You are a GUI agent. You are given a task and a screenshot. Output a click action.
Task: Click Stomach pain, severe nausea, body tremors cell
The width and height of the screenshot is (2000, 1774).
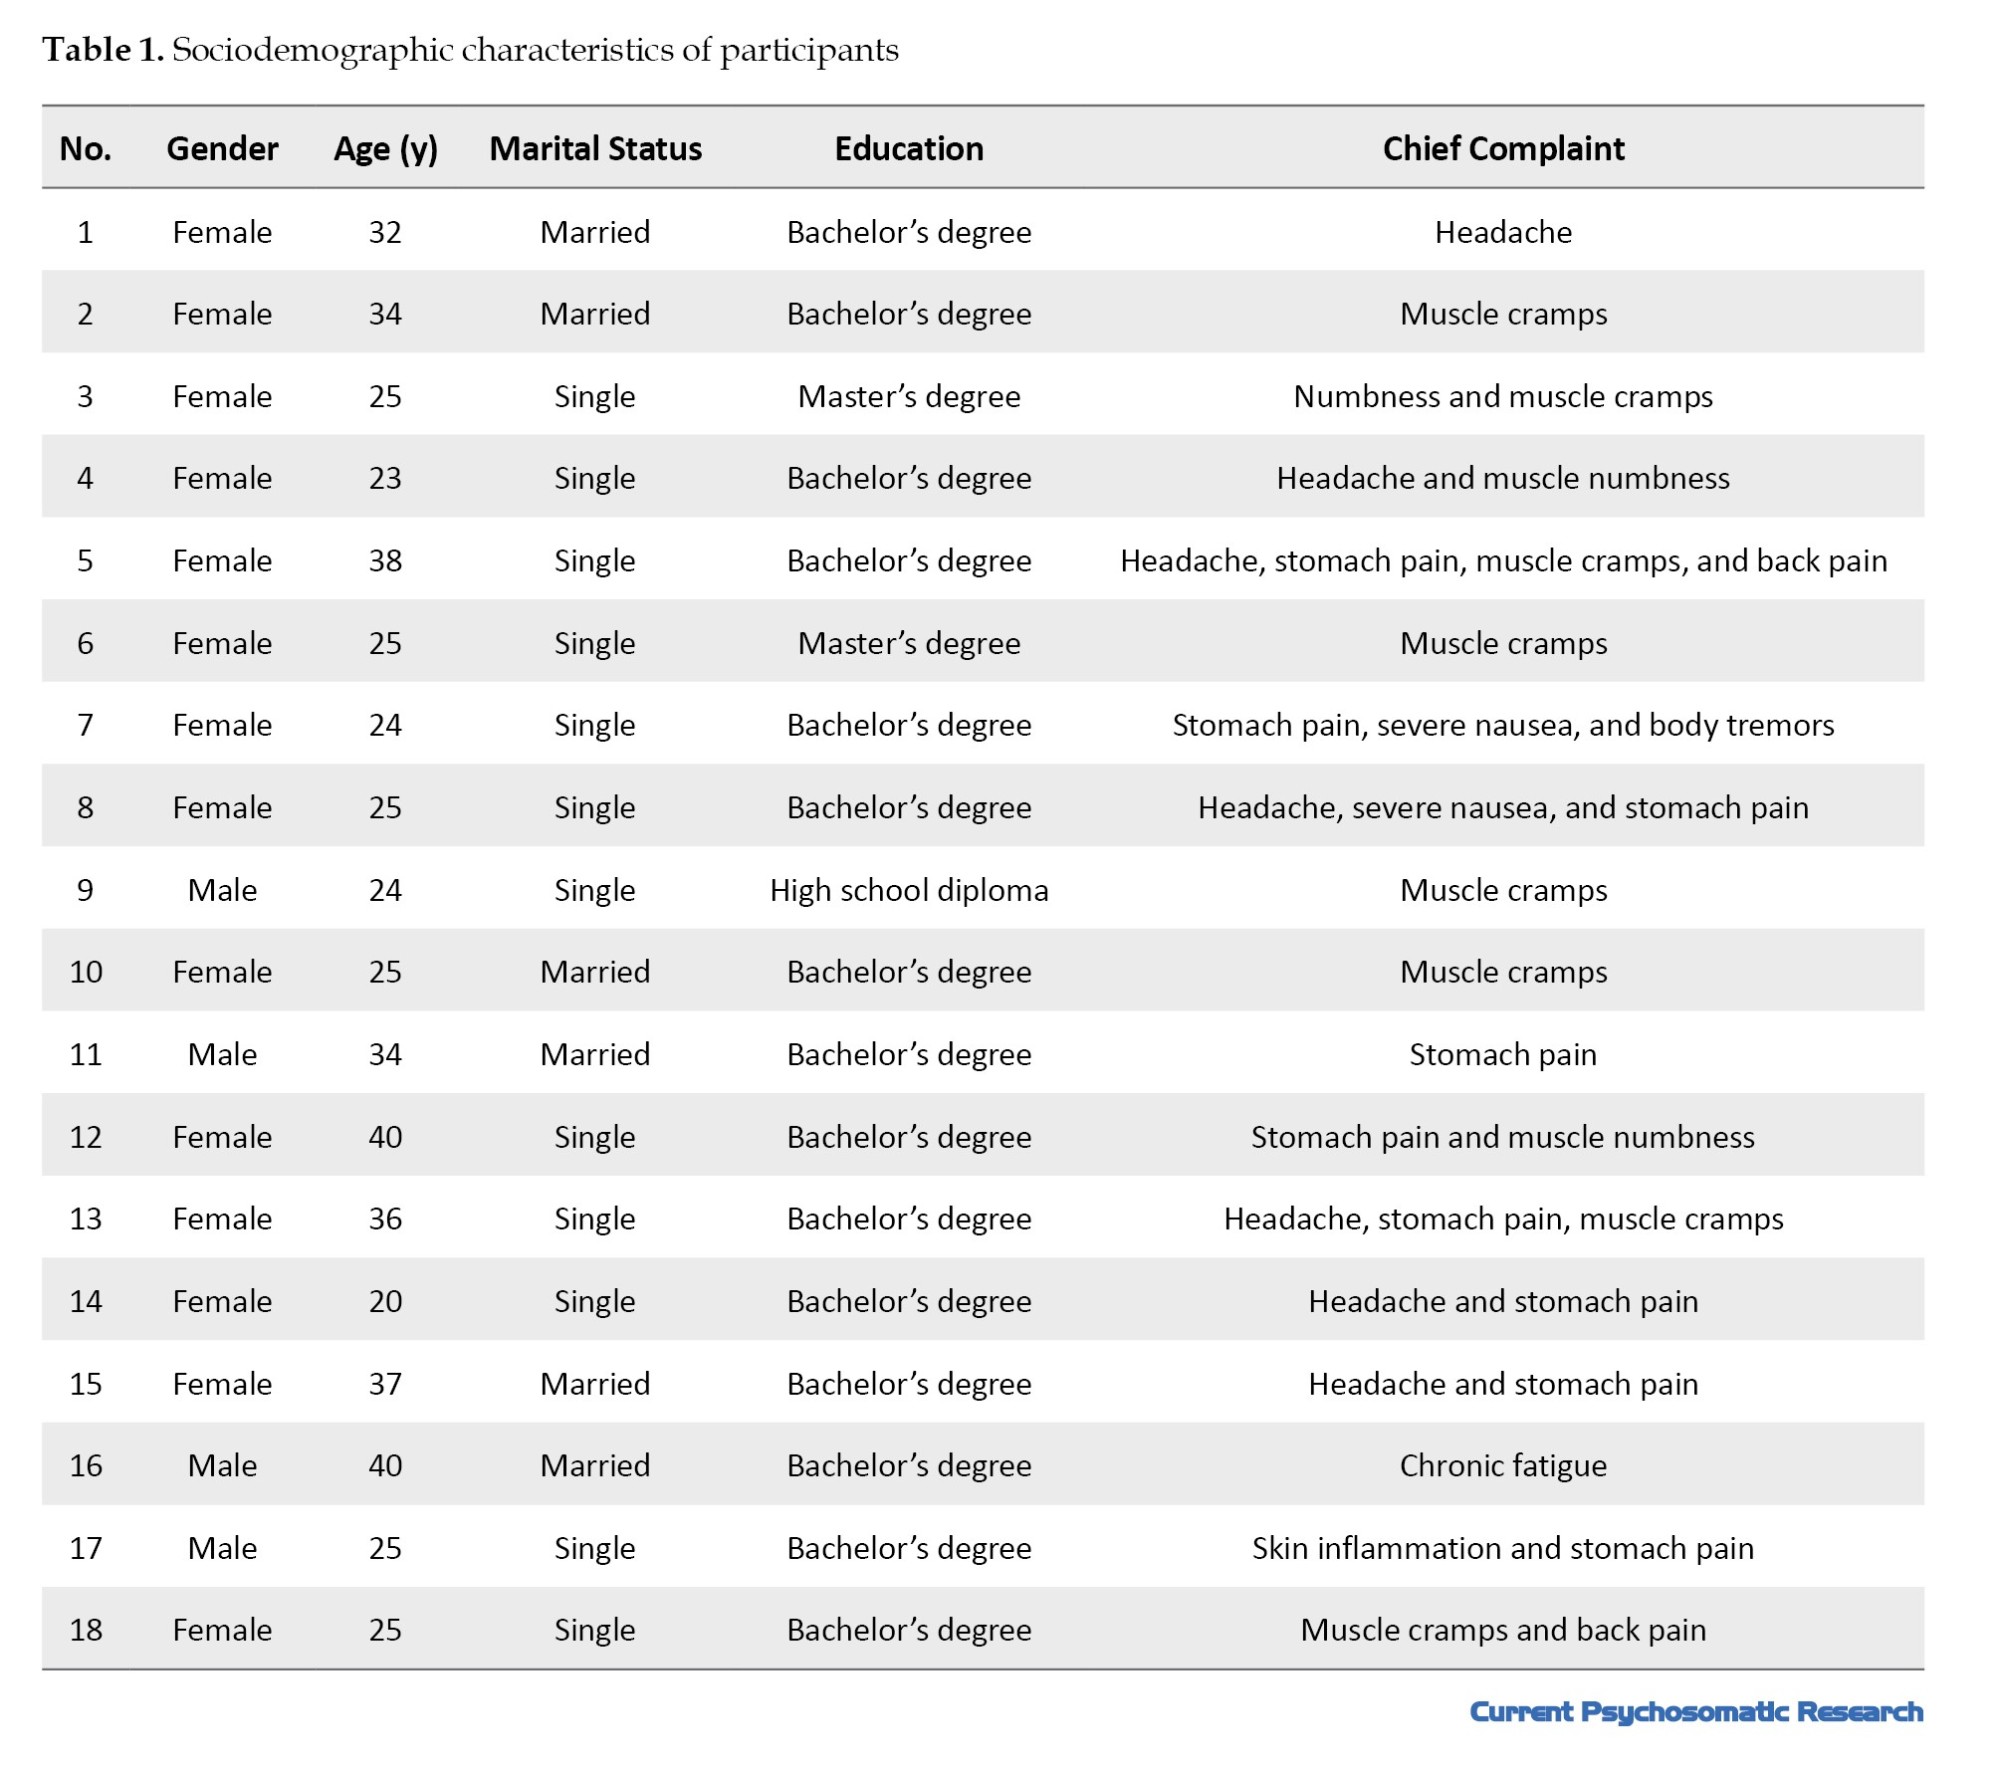coord(1502,725)
